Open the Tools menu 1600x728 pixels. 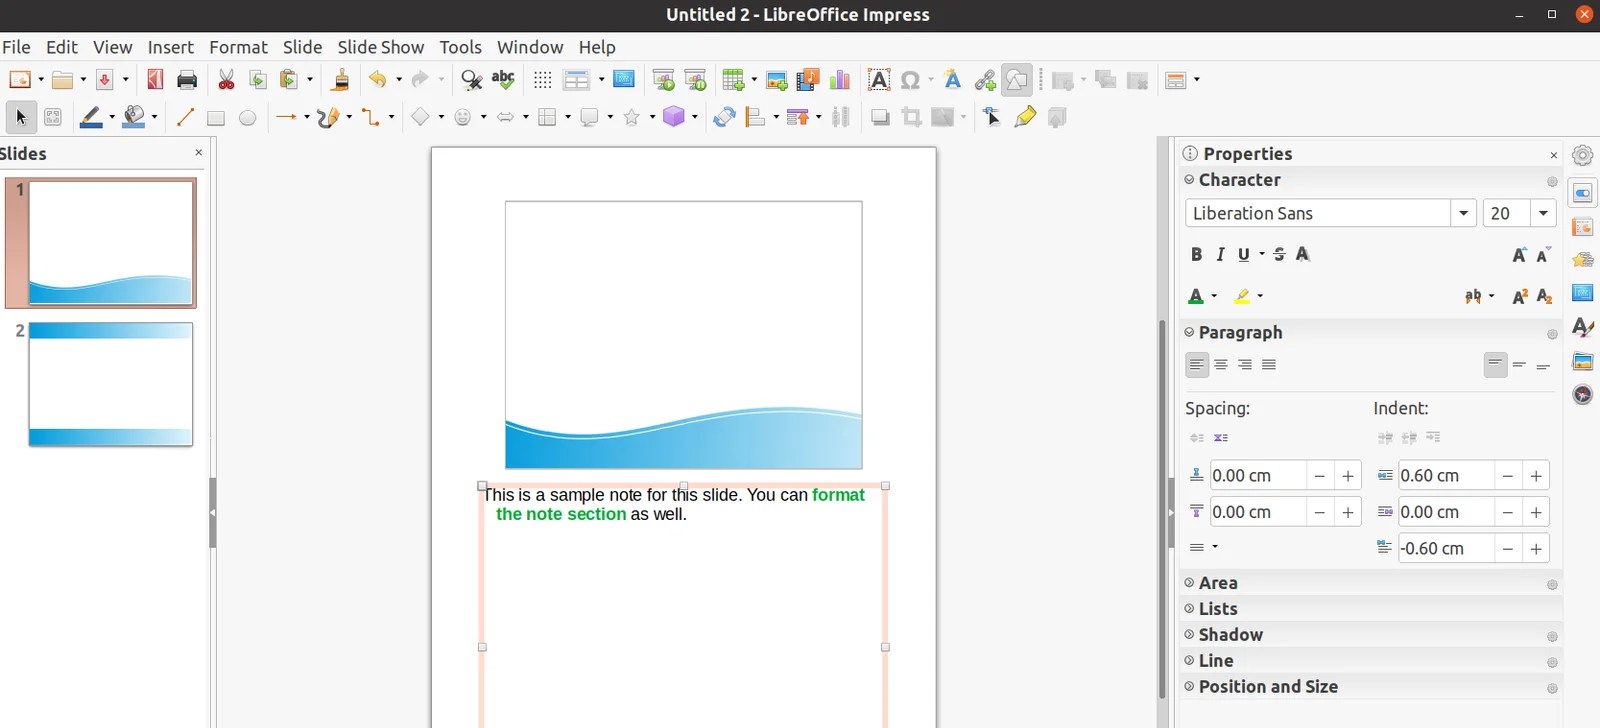click(460, 47)
